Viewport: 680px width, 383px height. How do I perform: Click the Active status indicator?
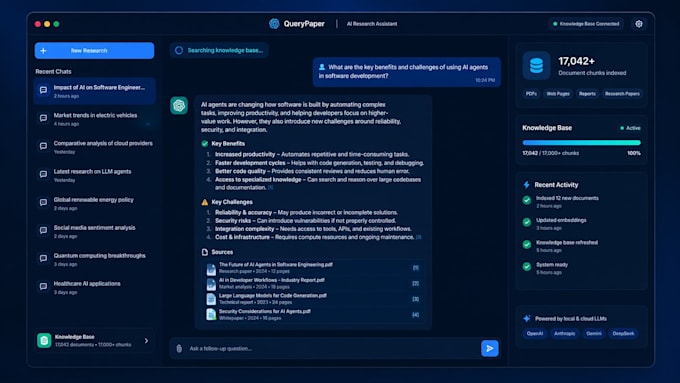(x=630, y=128)
